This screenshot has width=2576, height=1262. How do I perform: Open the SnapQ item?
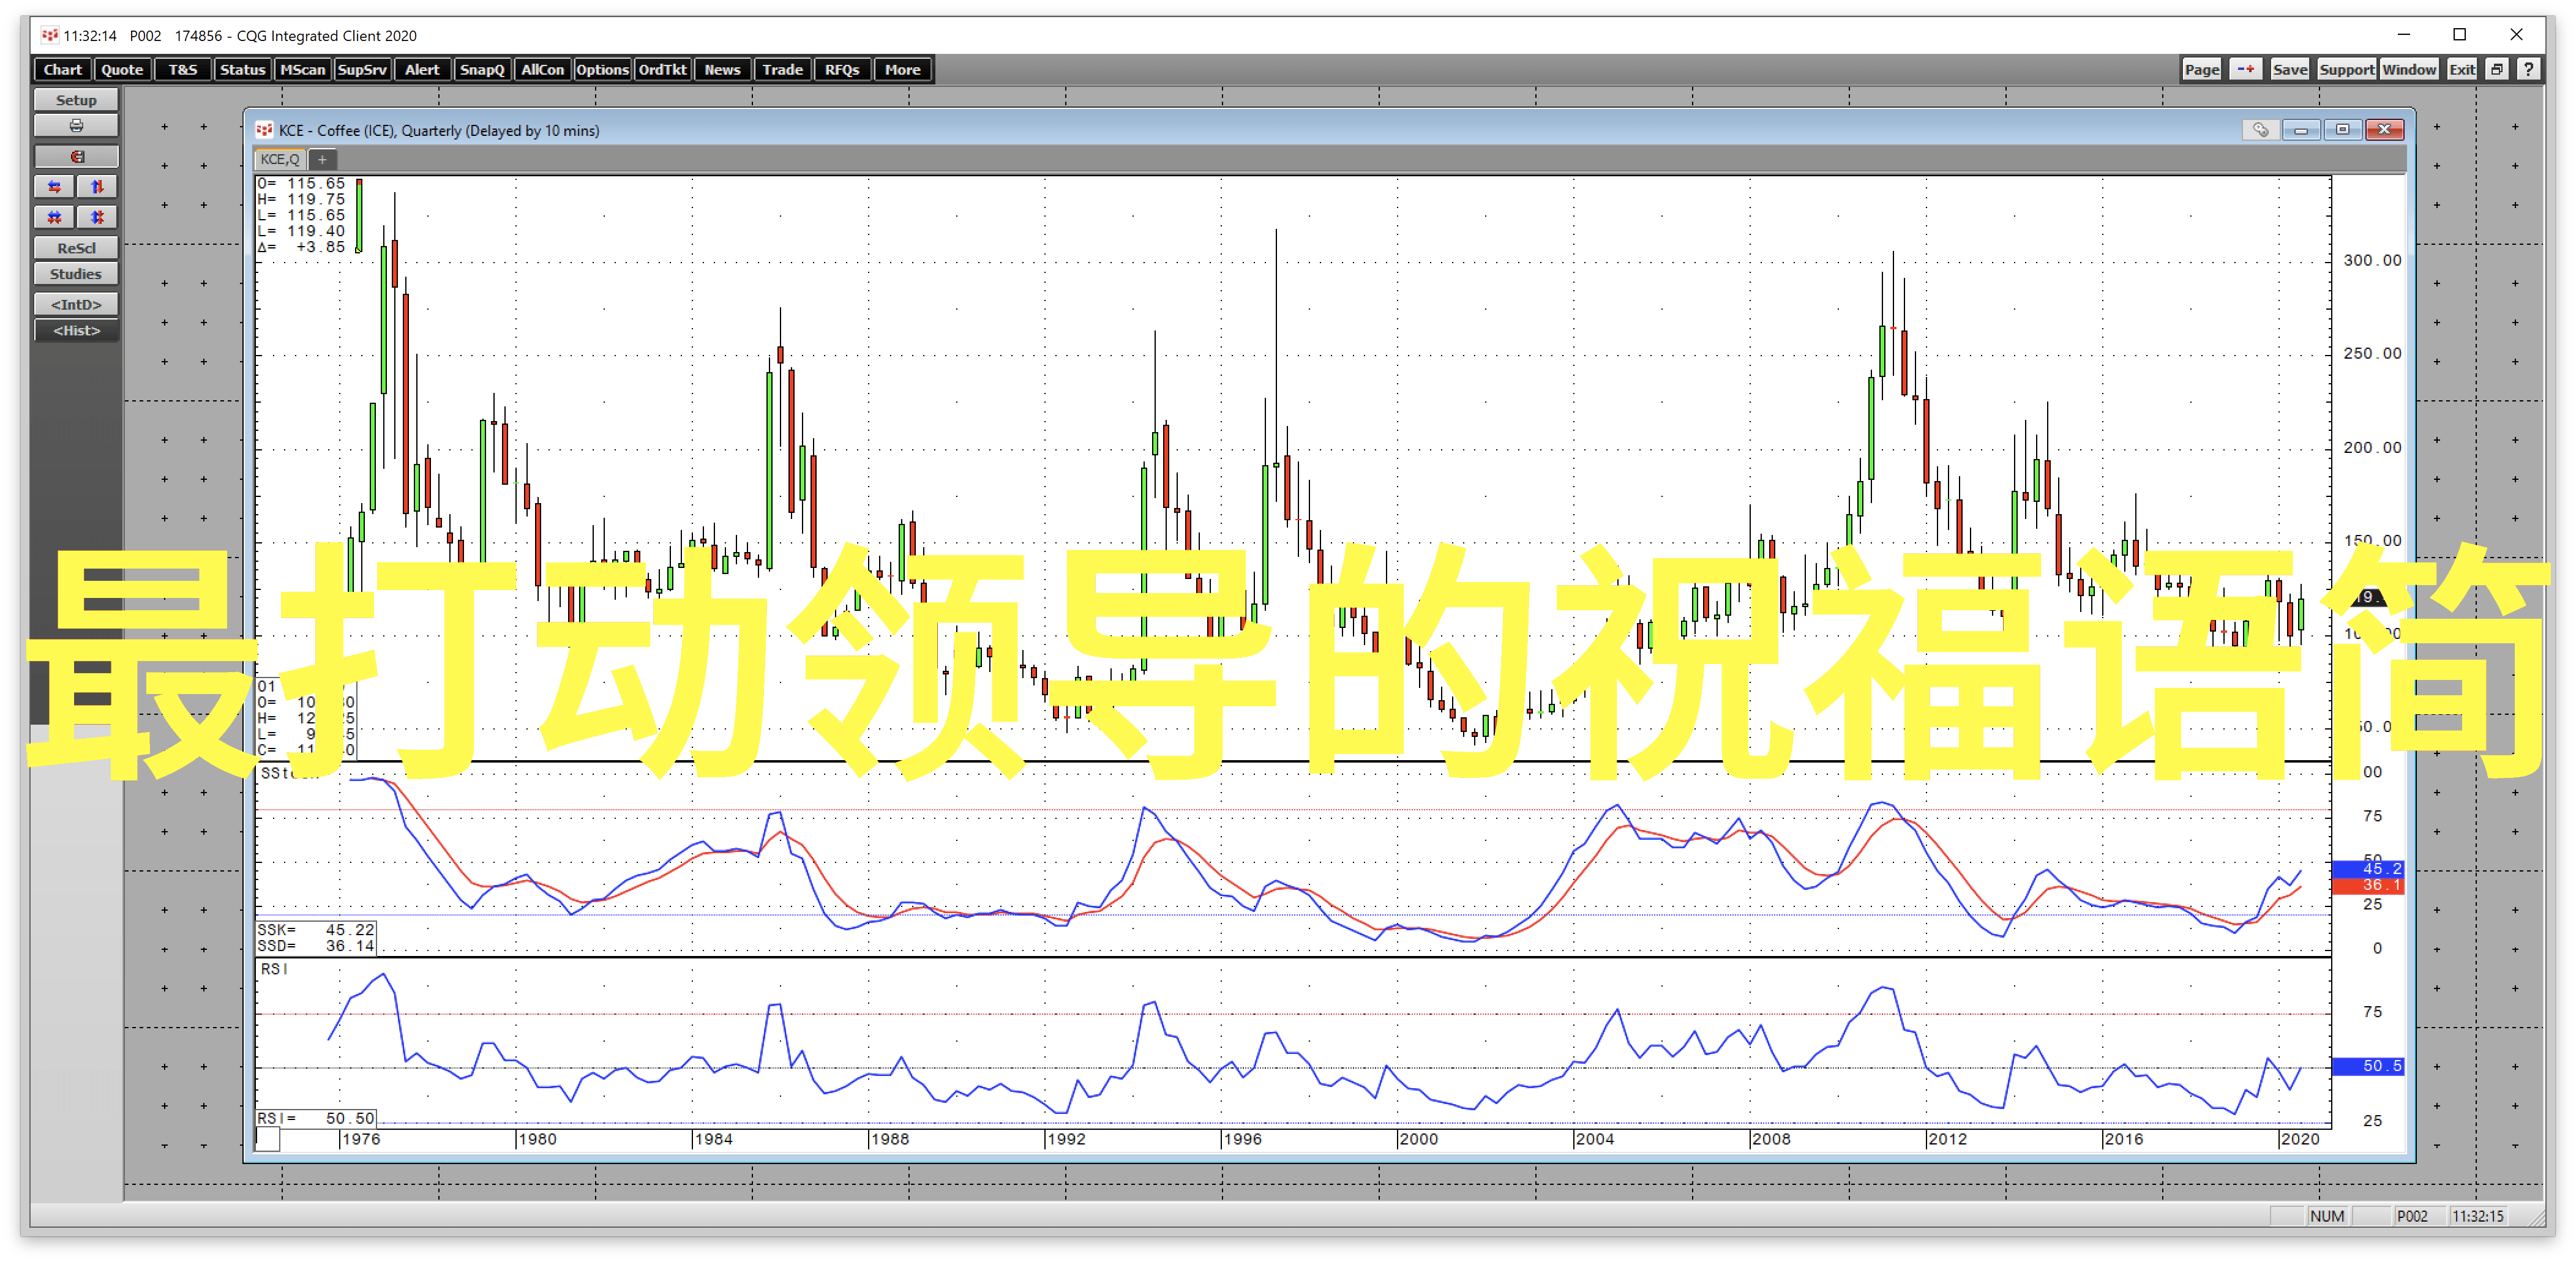[x=482, y=69]
